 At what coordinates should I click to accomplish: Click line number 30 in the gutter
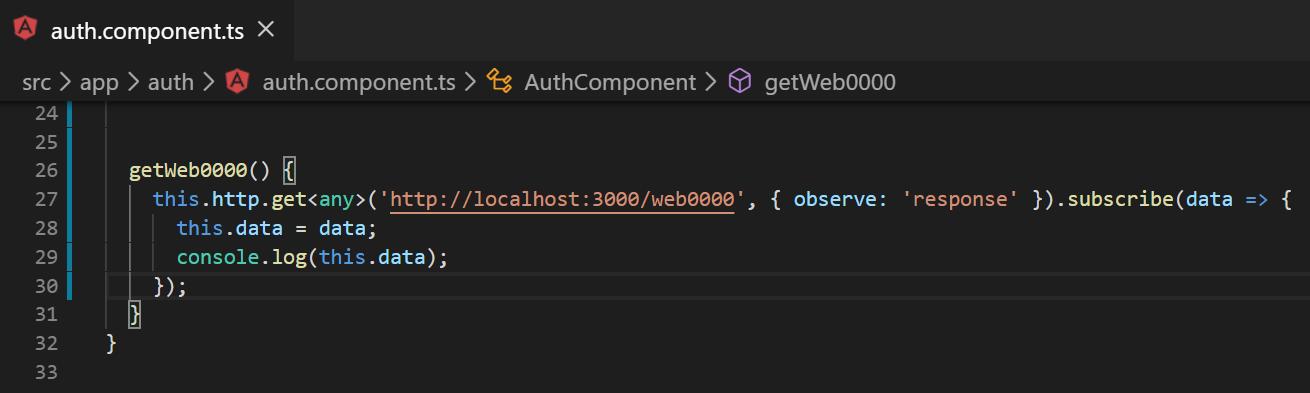[46, 286]
